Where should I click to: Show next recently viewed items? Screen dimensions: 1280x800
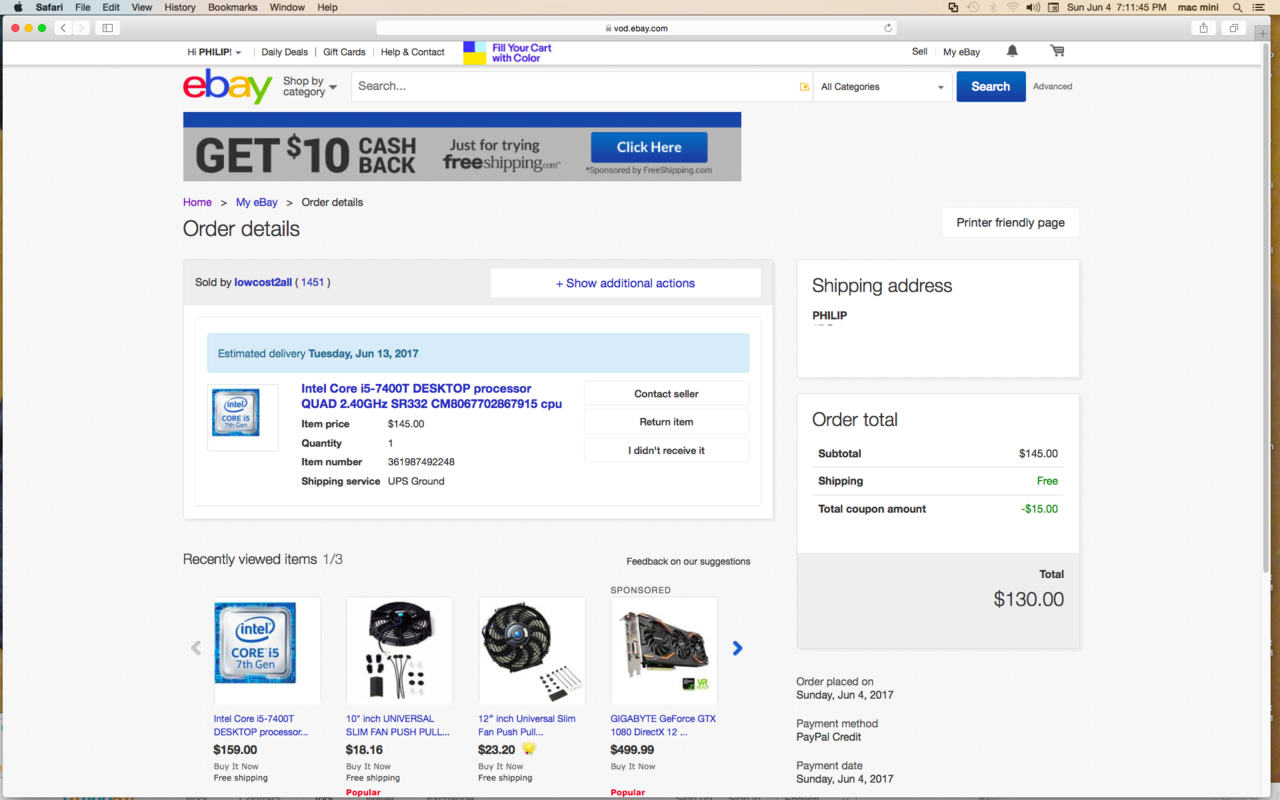737,648
